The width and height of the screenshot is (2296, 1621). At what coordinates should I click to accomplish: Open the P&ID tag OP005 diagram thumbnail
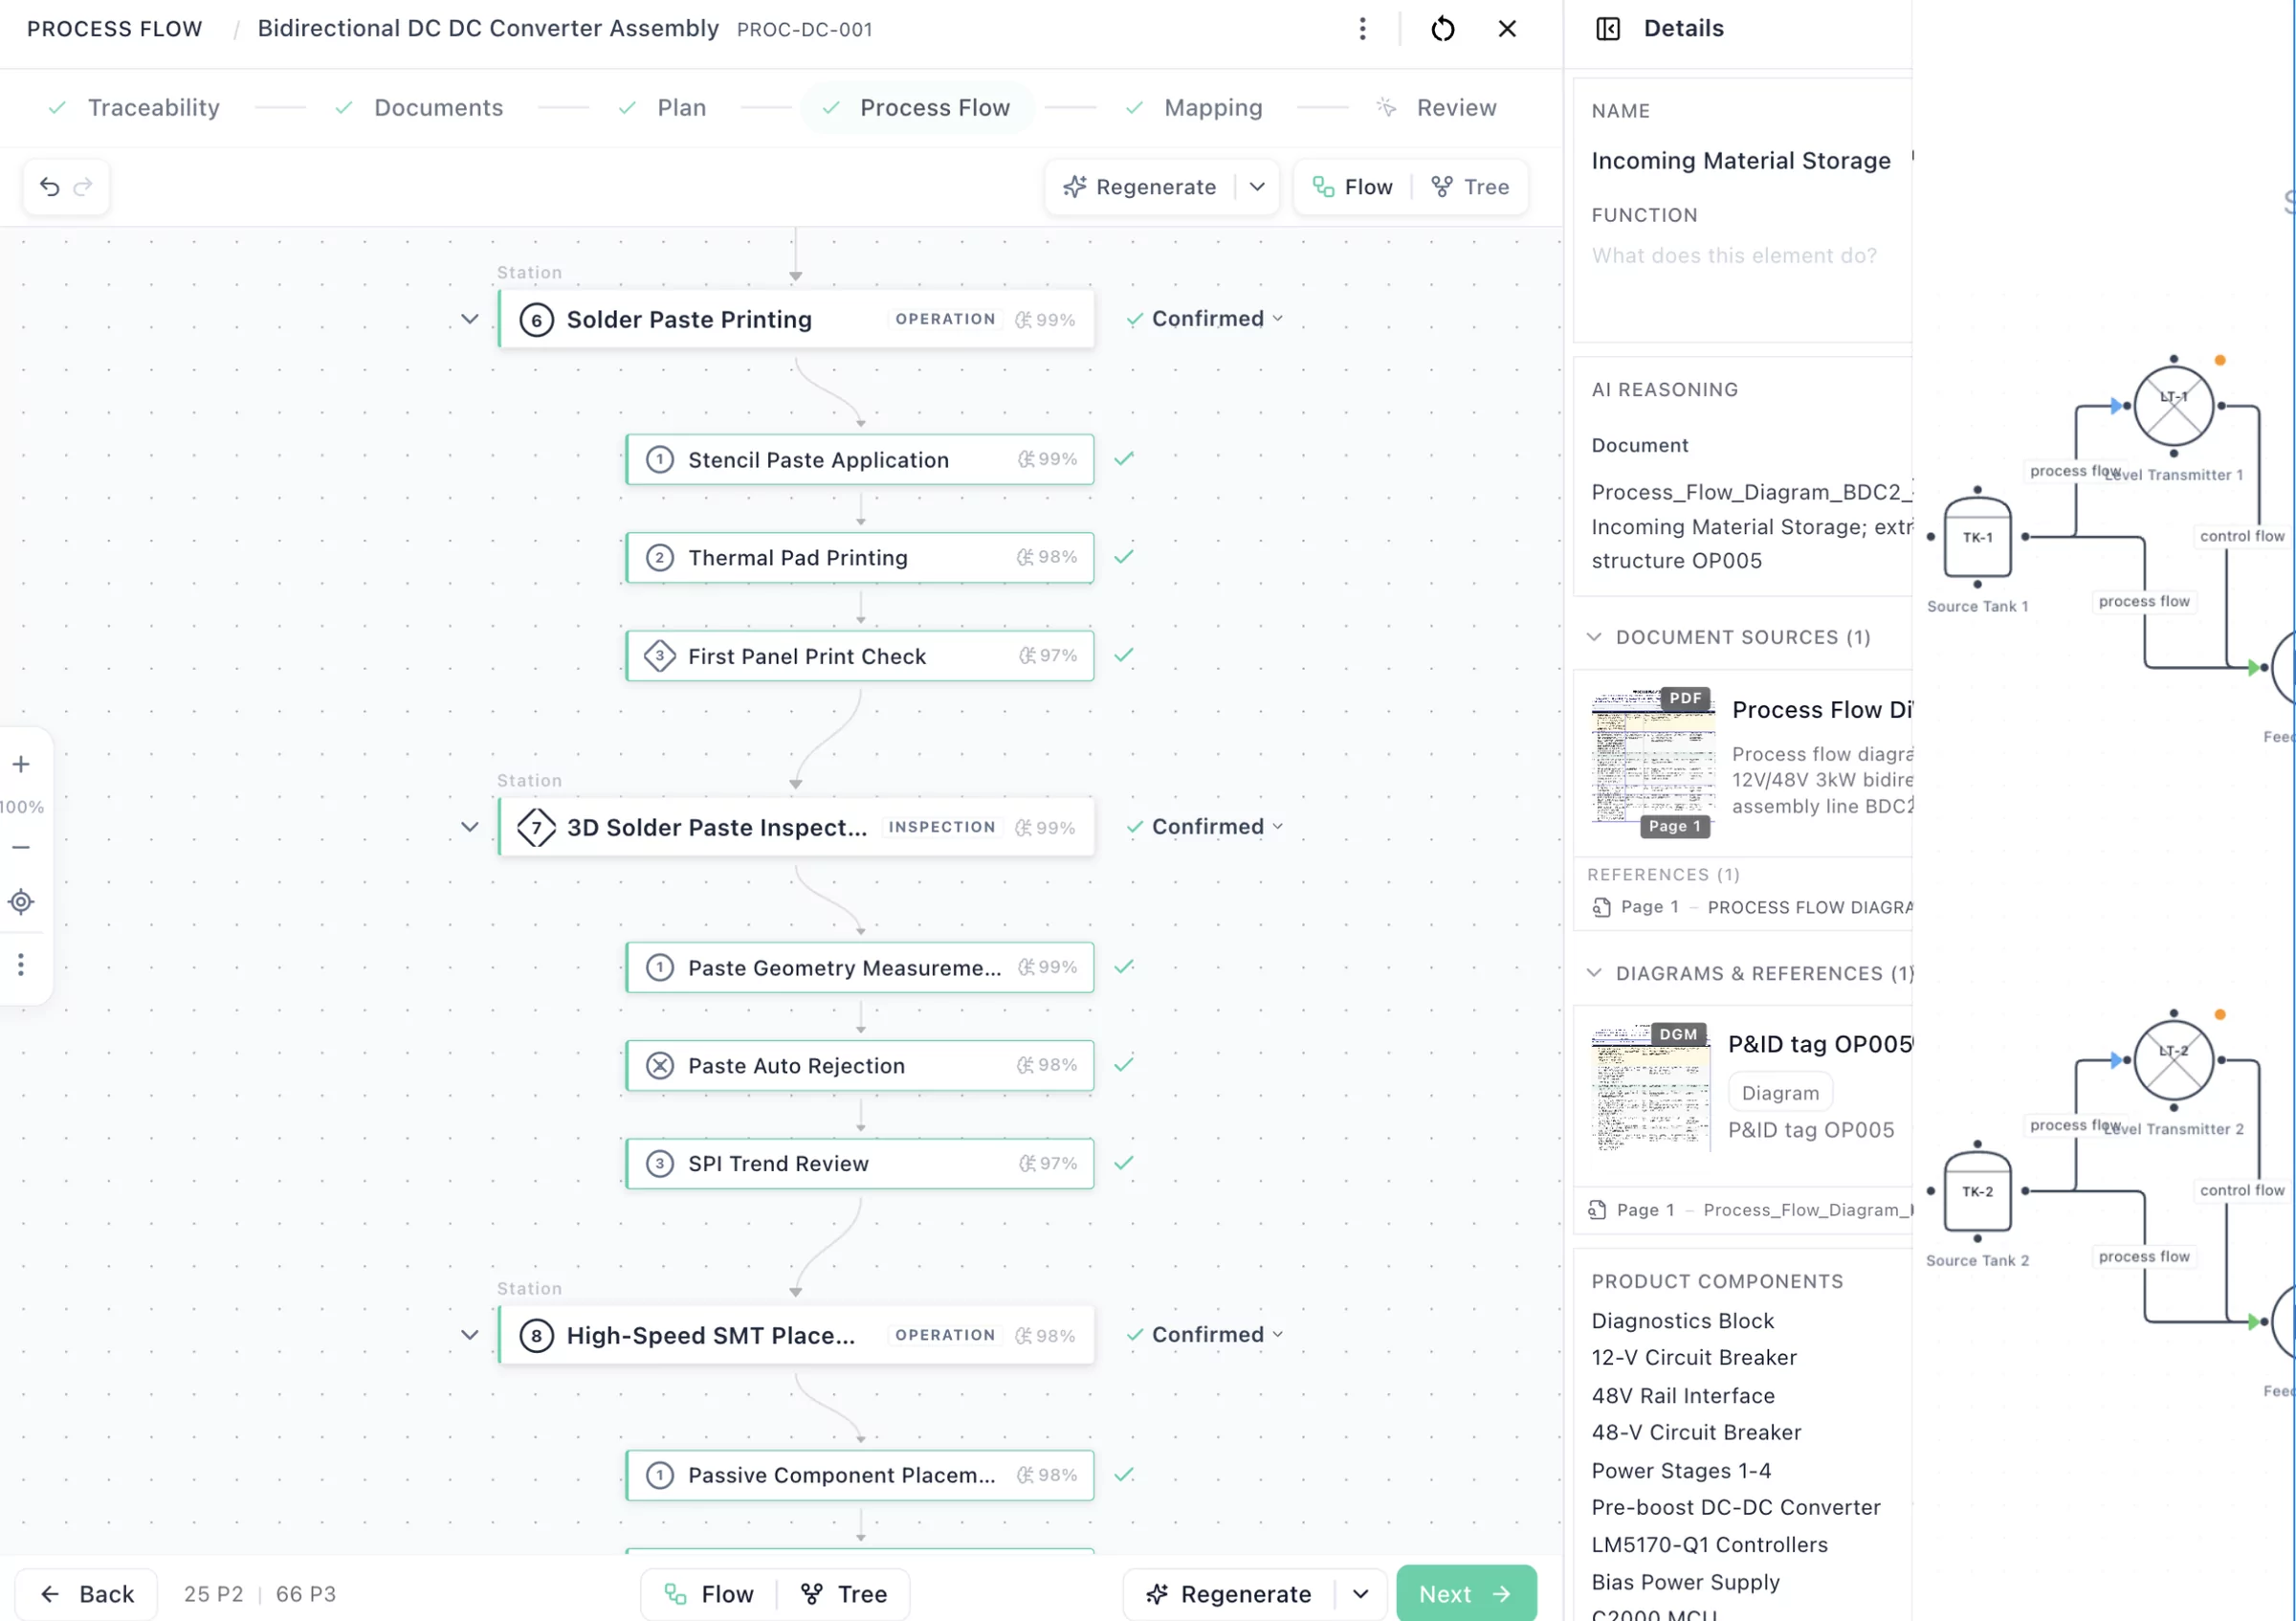click(1651, 1090)
